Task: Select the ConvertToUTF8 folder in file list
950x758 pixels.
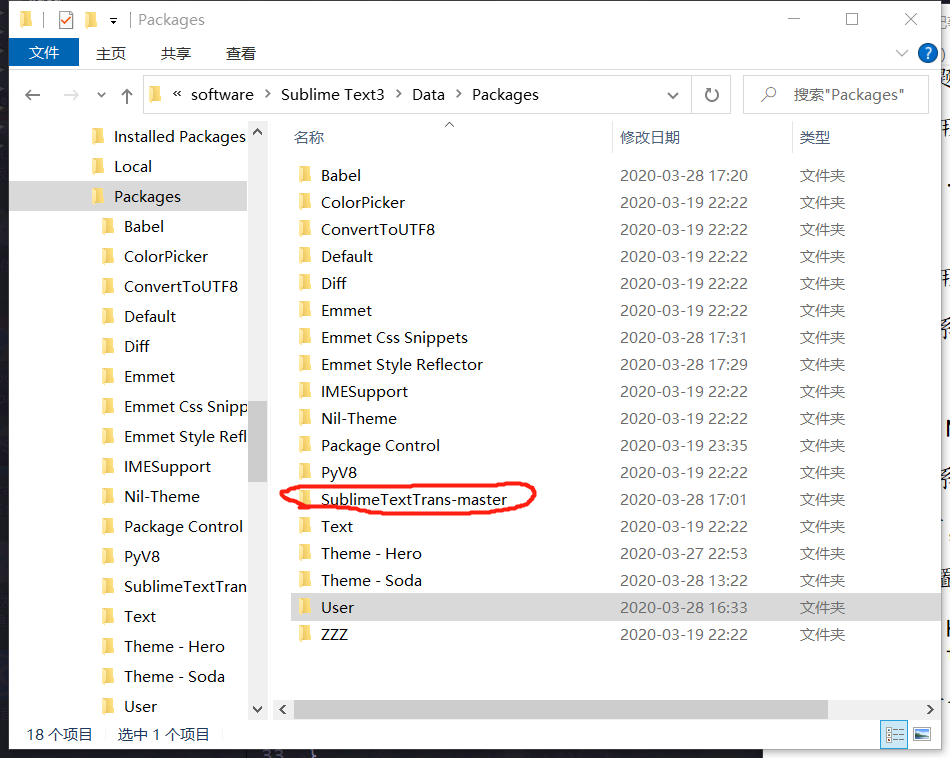Action: point(377,230)
